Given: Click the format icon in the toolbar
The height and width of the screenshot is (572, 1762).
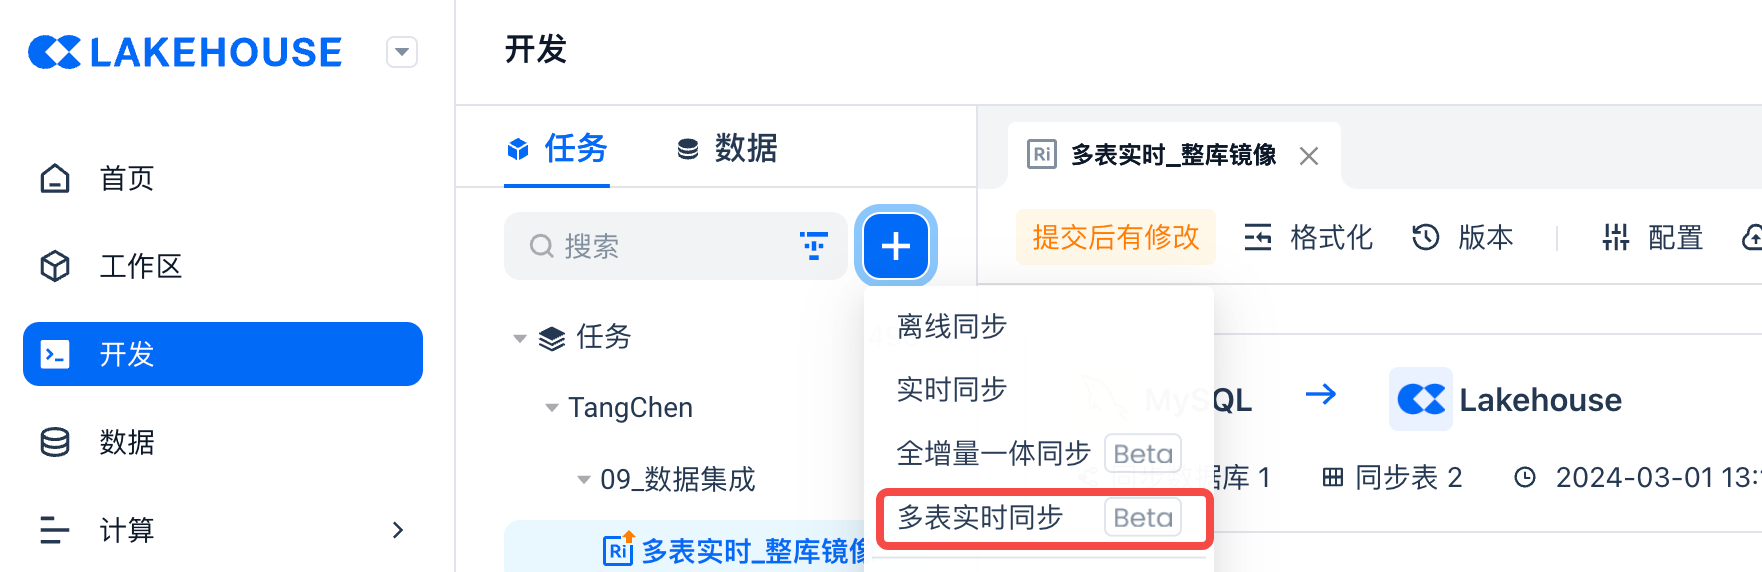Looking at the screenshot, I should pyautogui.click(x=1257, y=238).
